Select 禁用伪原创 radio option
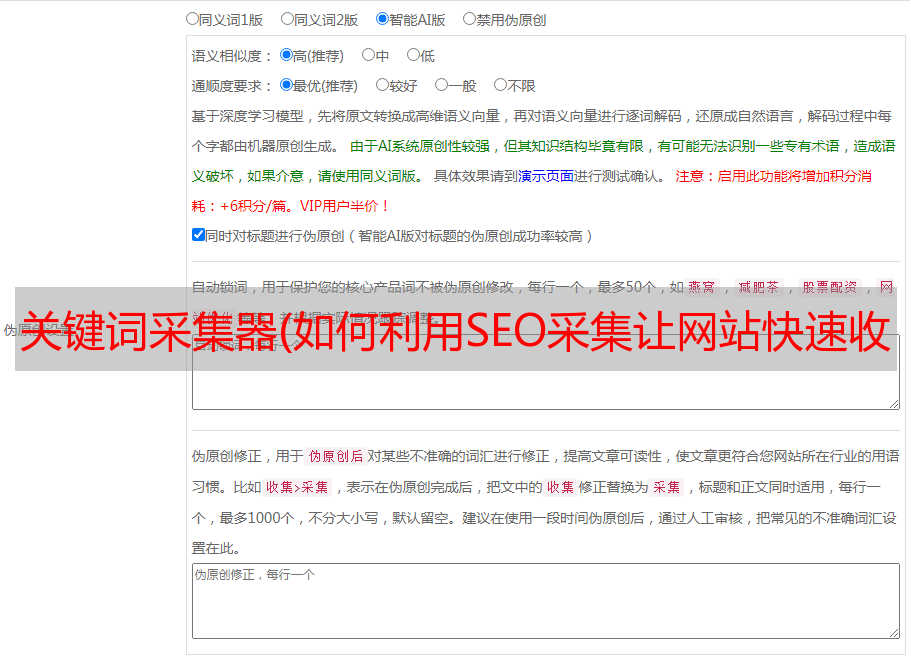Screen dimensions: 911x658 469,19
